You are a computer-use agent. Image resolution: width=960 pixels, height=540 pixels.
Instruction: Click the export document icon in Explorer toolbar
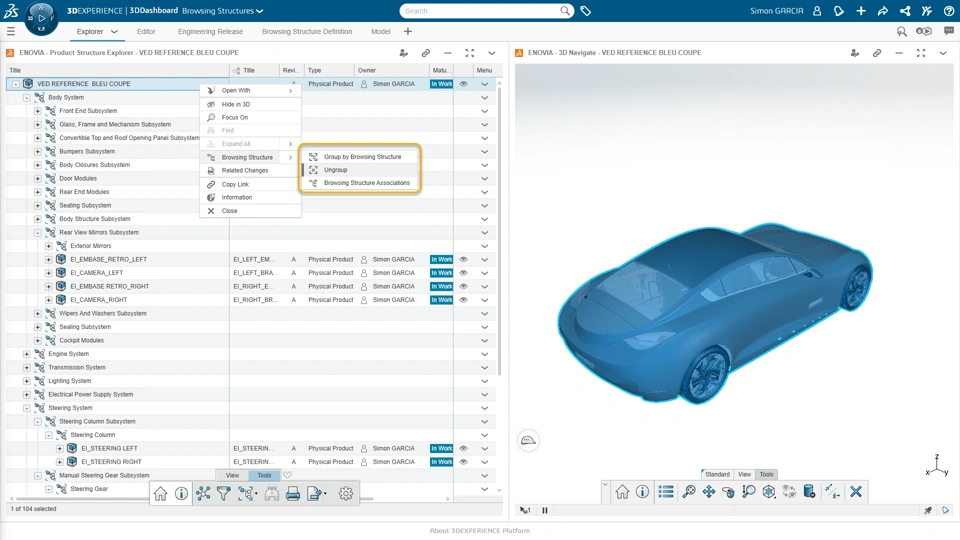[x=315, y=493]
